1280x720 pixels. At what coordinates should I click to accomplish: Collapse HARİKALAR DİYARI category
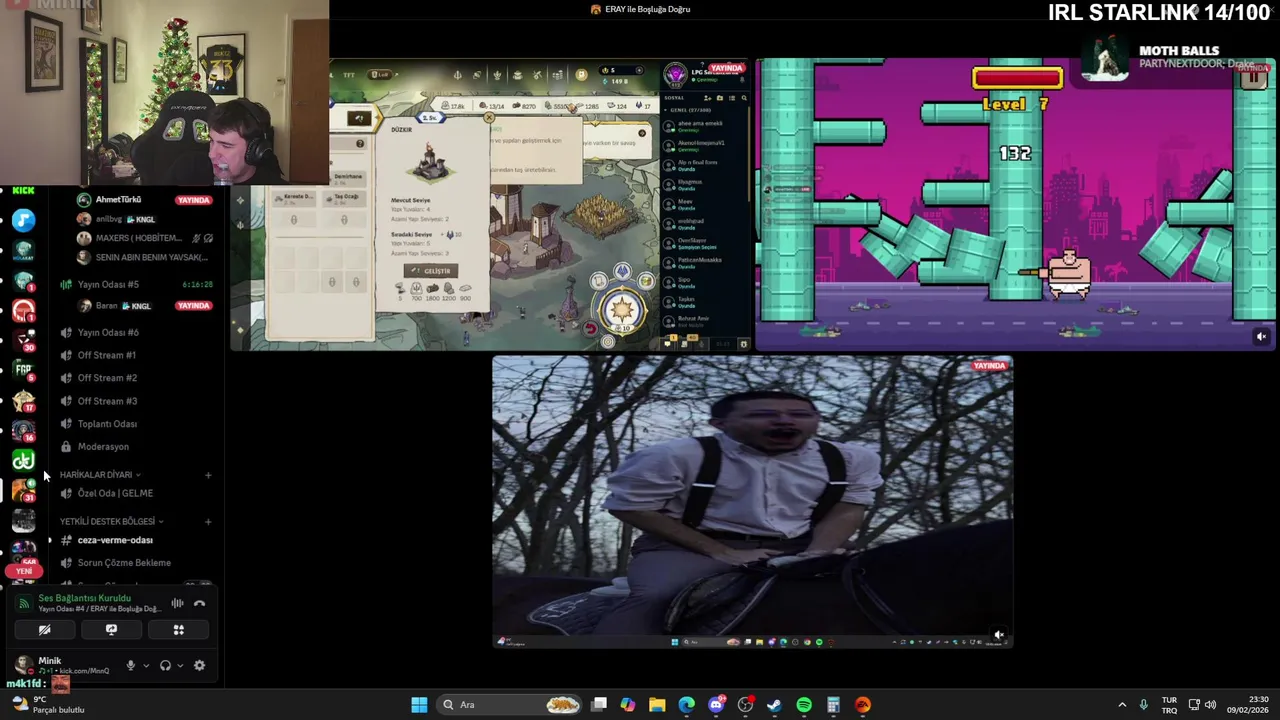(100, 475)
